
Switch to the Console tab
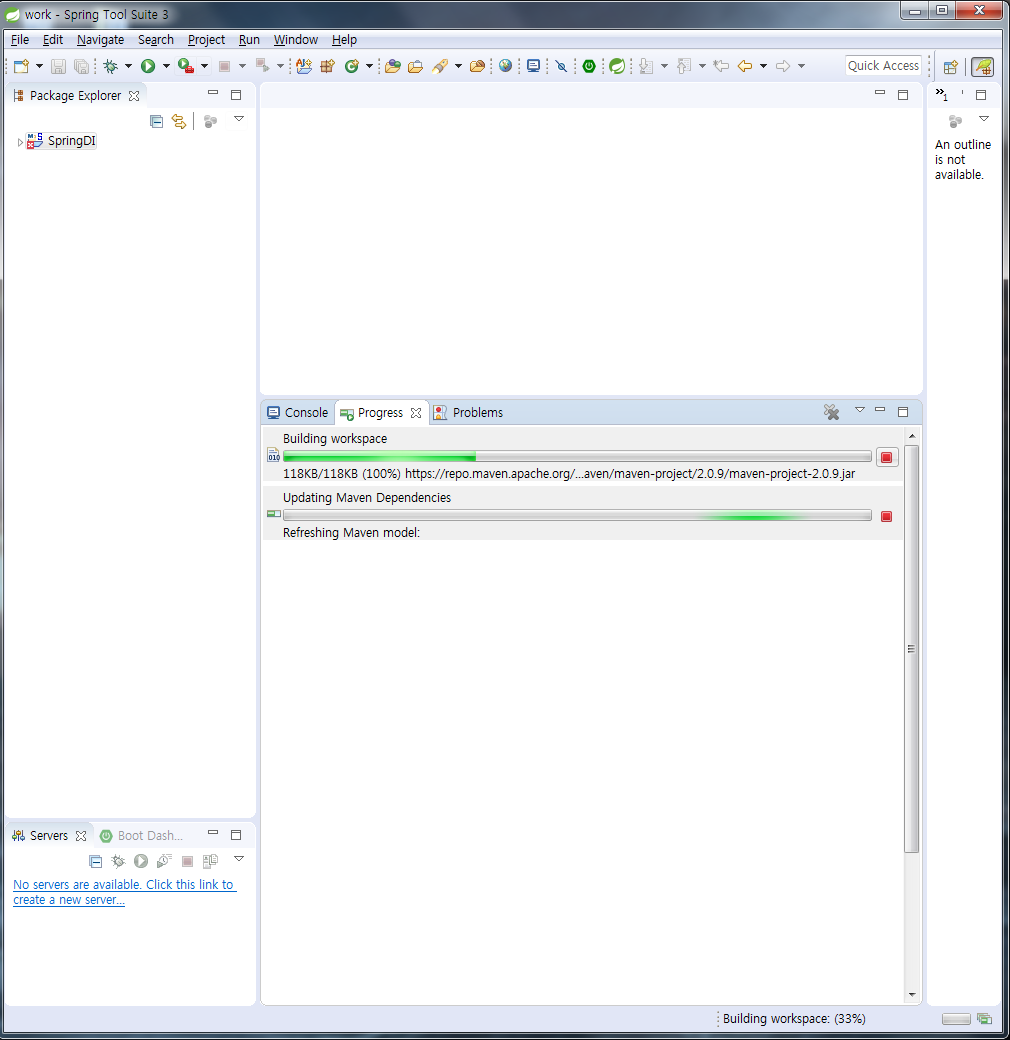(x=298, y=413)
